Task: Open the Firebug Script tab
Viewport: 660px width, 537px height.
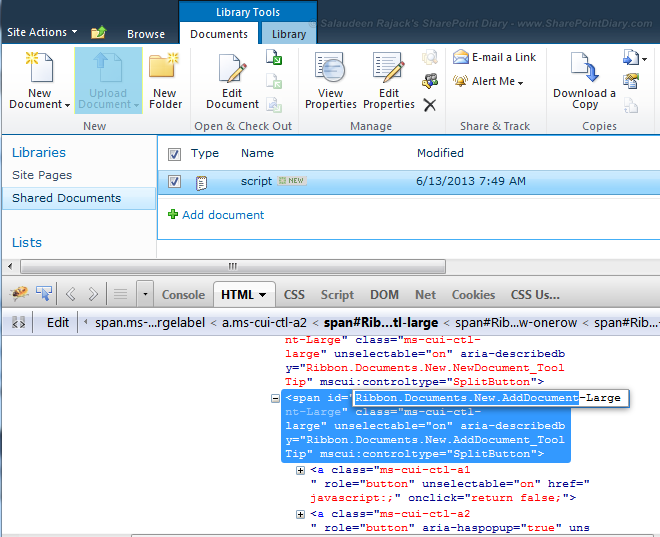Action: [x=337, y=295]
